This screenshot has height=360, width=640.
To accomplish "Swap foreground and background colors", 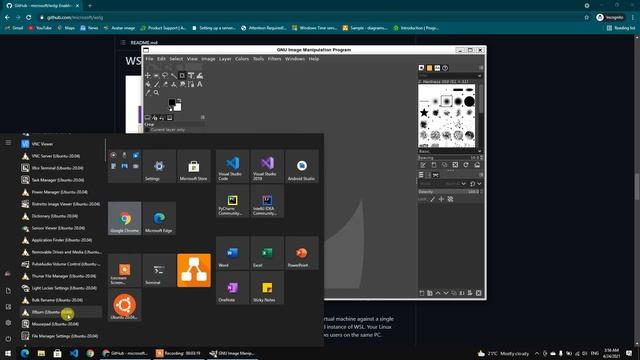I will [x=179, y=100].
